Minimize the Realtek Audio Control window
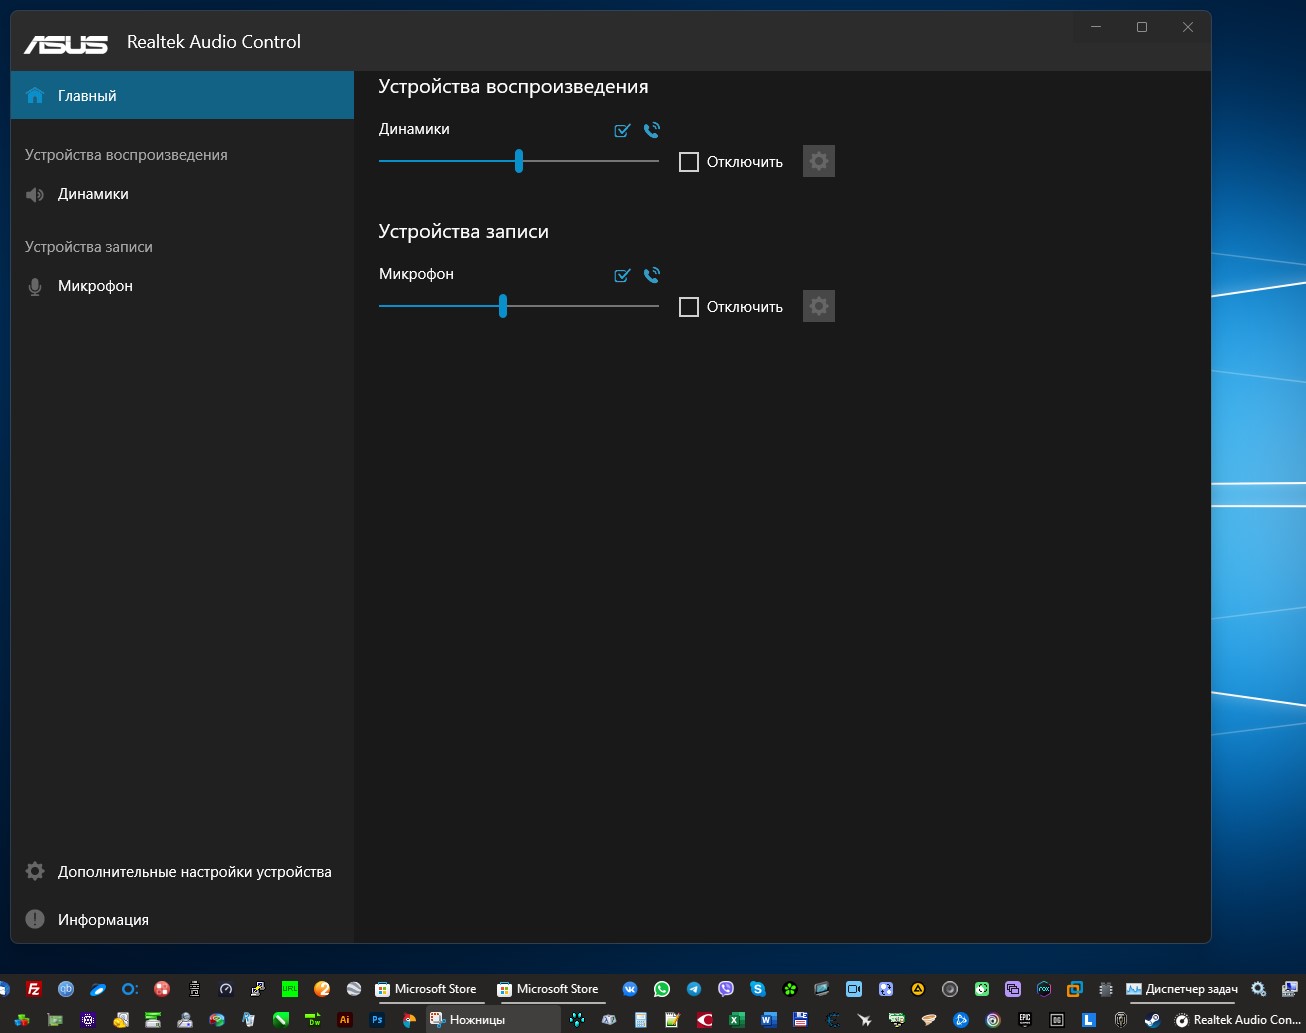Screen dimensions: 1306x1033 click(x=1096, y=27)
